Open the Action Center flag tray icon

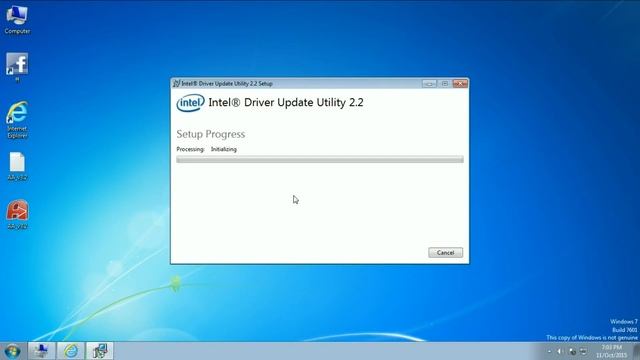click(572, 351)
